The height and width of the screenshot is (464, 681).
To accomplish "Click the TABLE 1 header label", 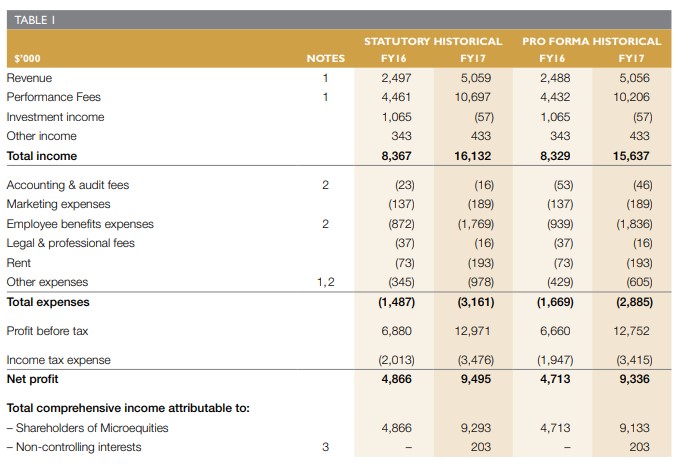I will (35, 20).
